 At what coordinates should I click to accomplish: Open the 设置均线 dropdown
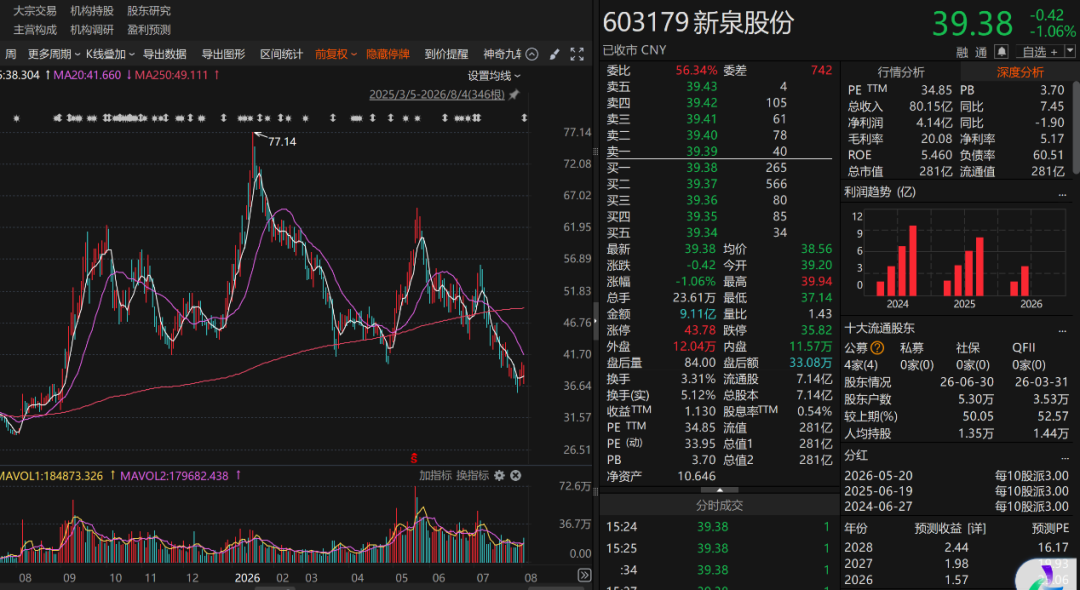[495, 76]
